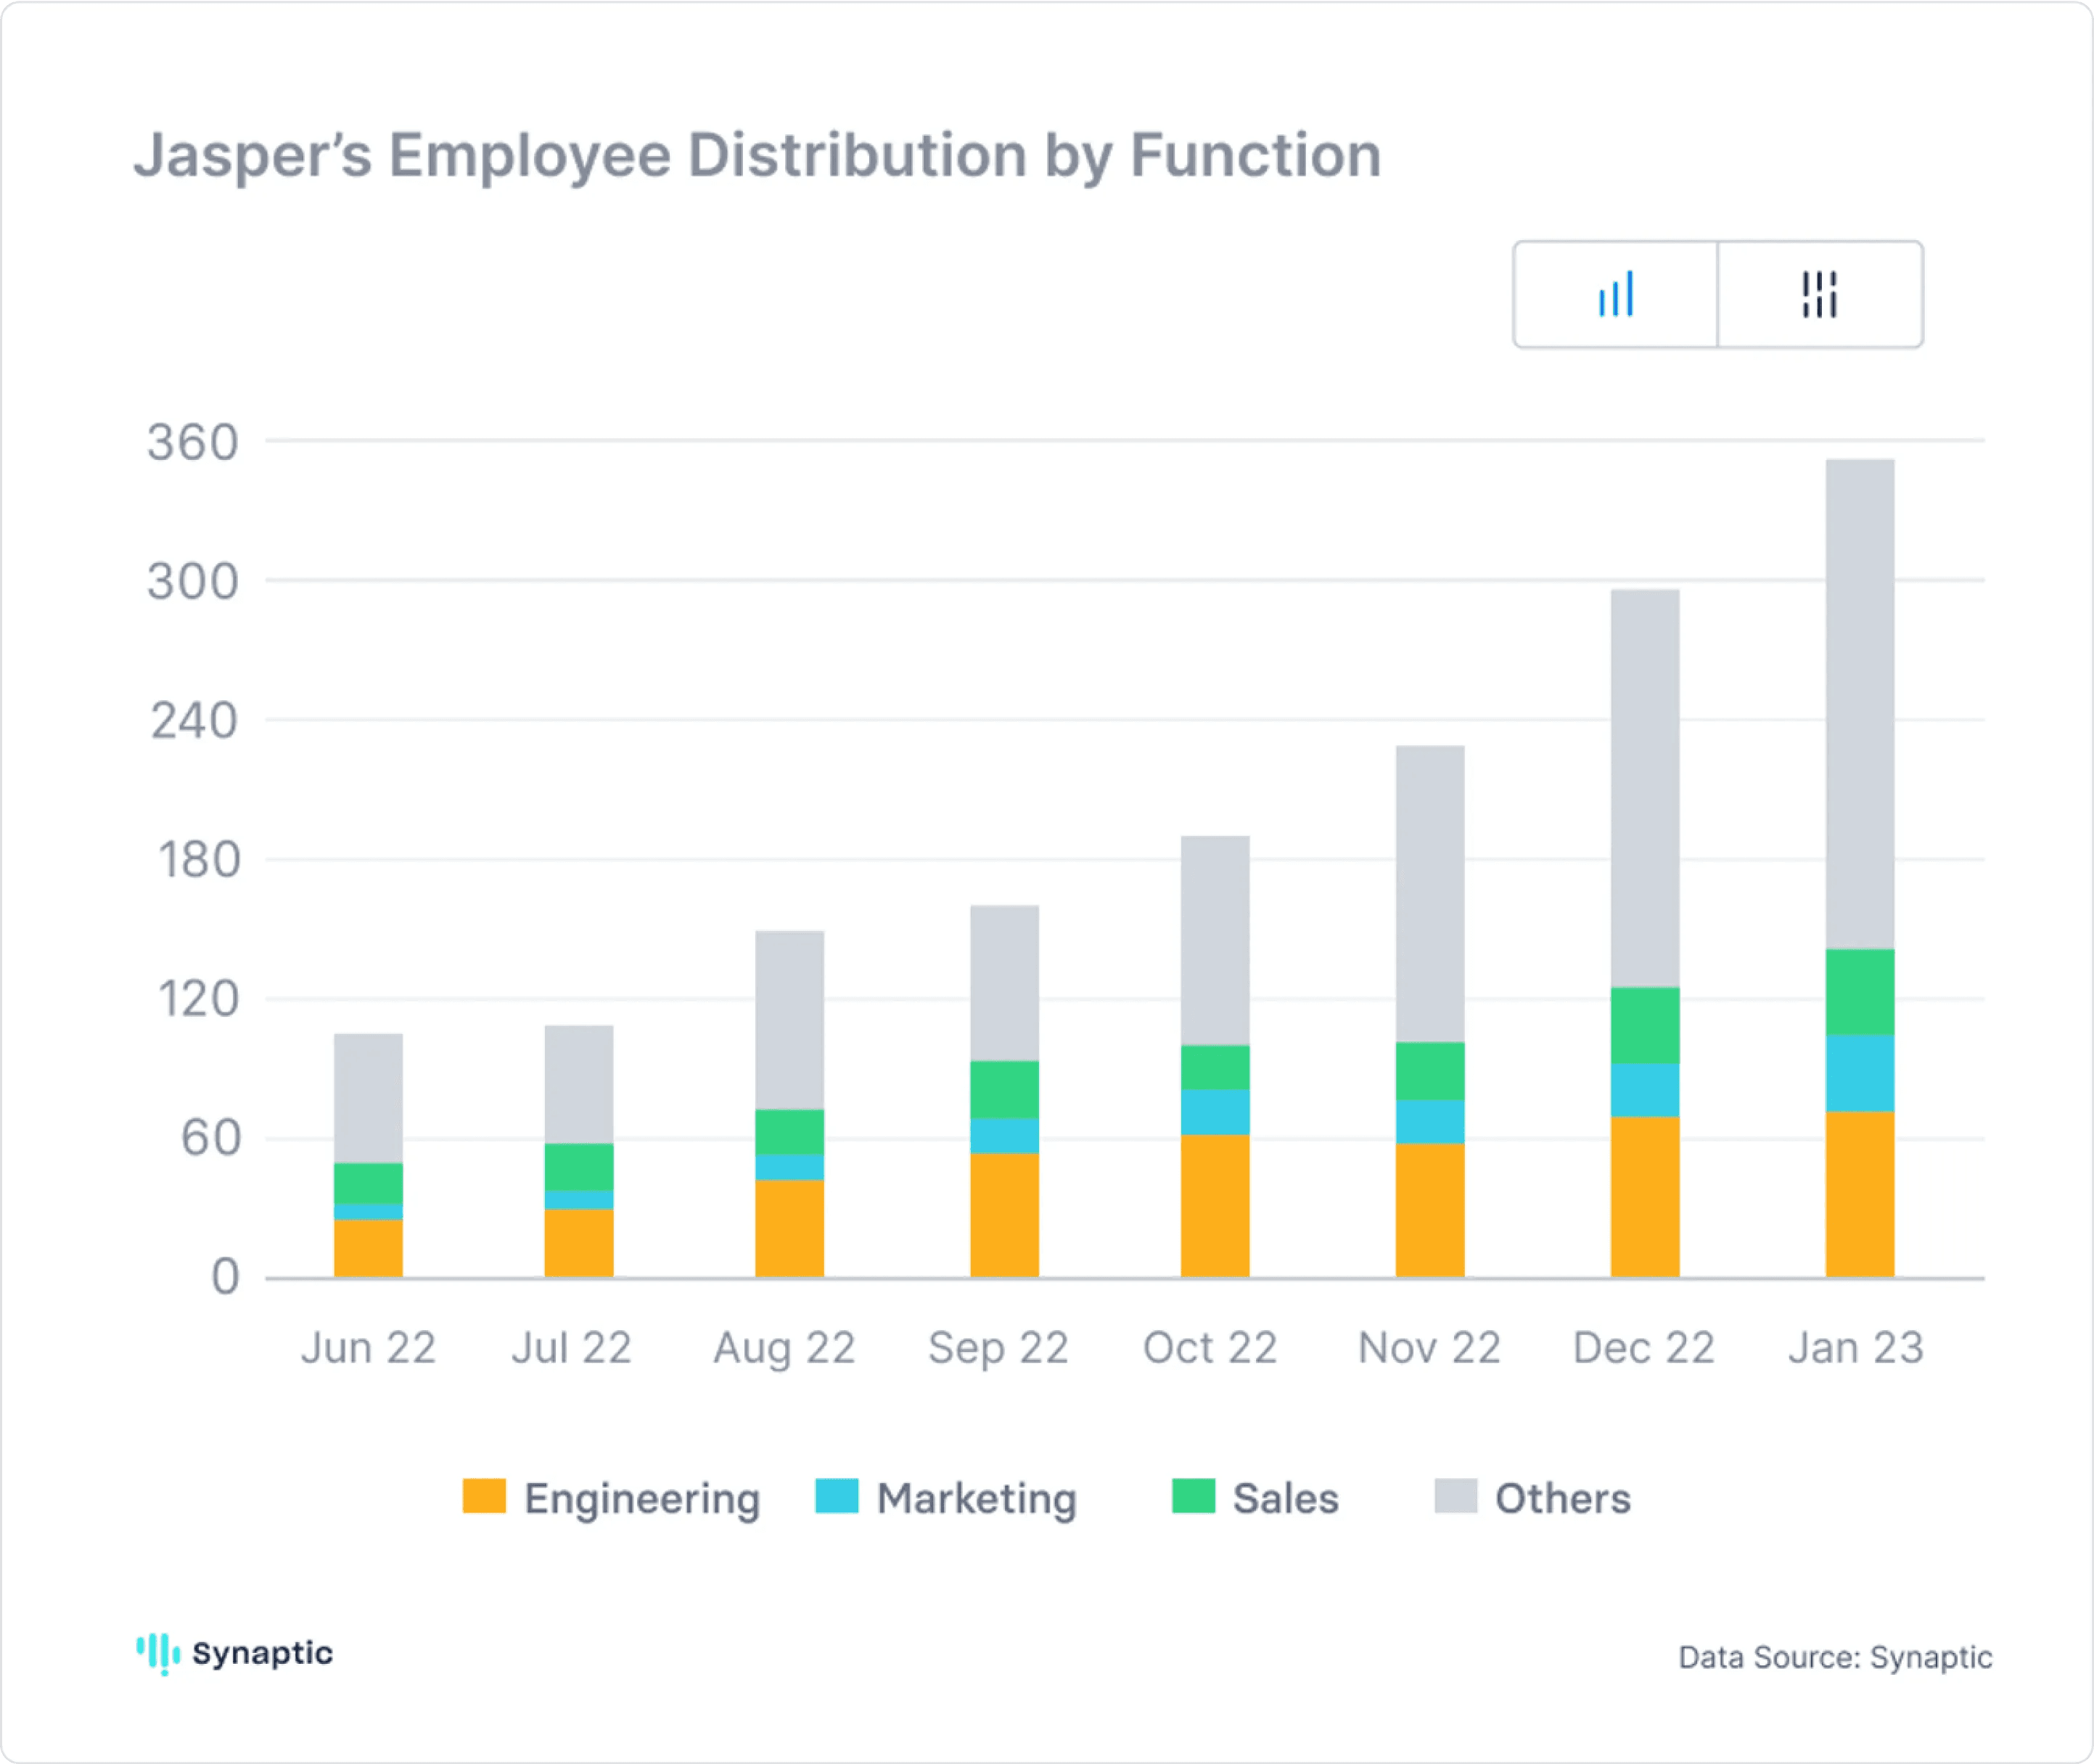The image size is (2094, 1764).
Task: Toggle the Others legend entry
Action: tap(1562, 1499)
